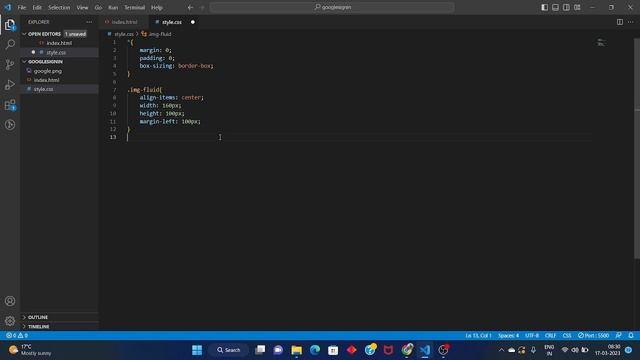Toggle the secondary side bar layout icon
The height and width of the screenshot is (360, 640).
[566, 7]
